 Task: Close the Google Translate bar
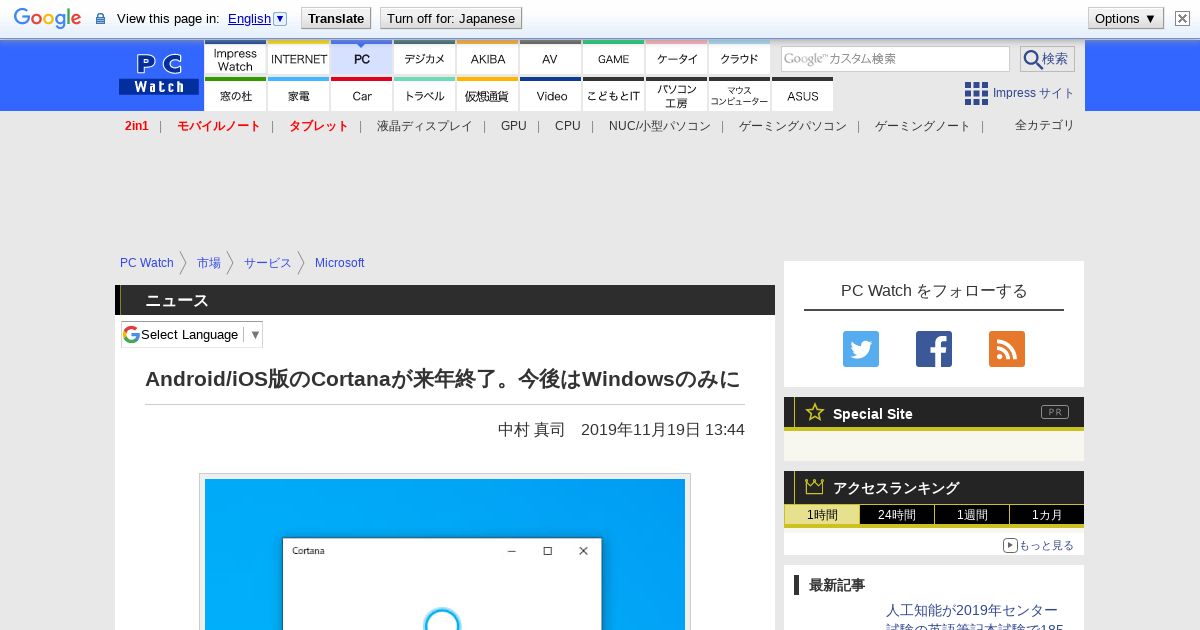pos(1182,18)
